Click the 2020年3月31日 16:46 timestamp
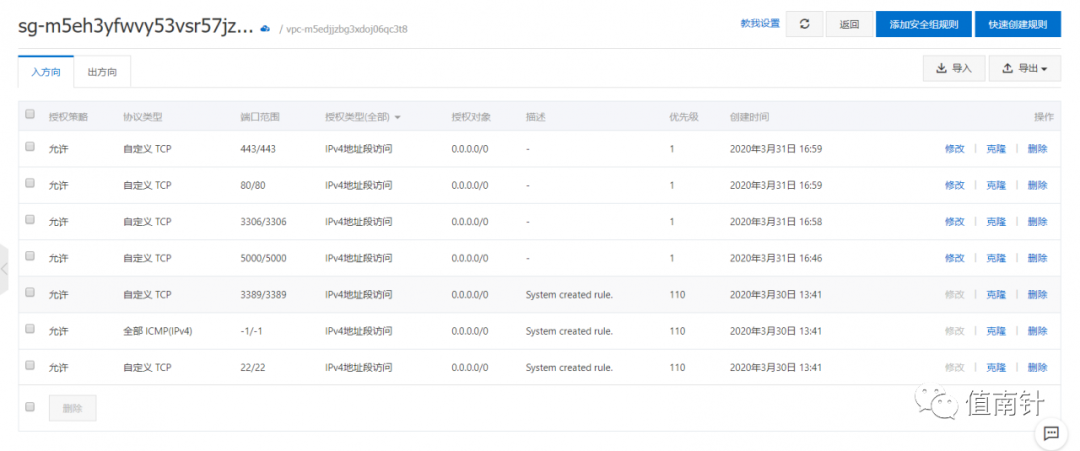1080x451 pixels. pos(776,258)
